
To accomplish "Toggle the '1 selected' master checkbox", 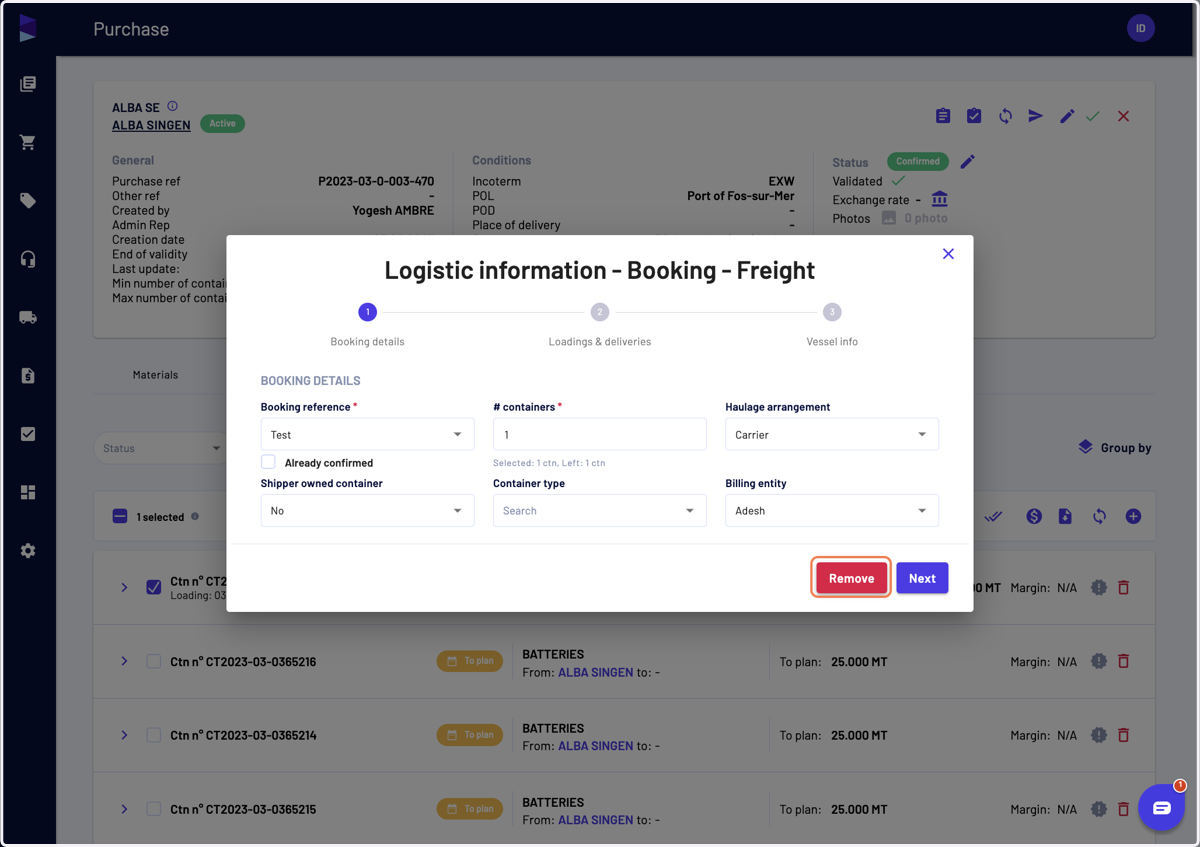I will tap(120, 517).
